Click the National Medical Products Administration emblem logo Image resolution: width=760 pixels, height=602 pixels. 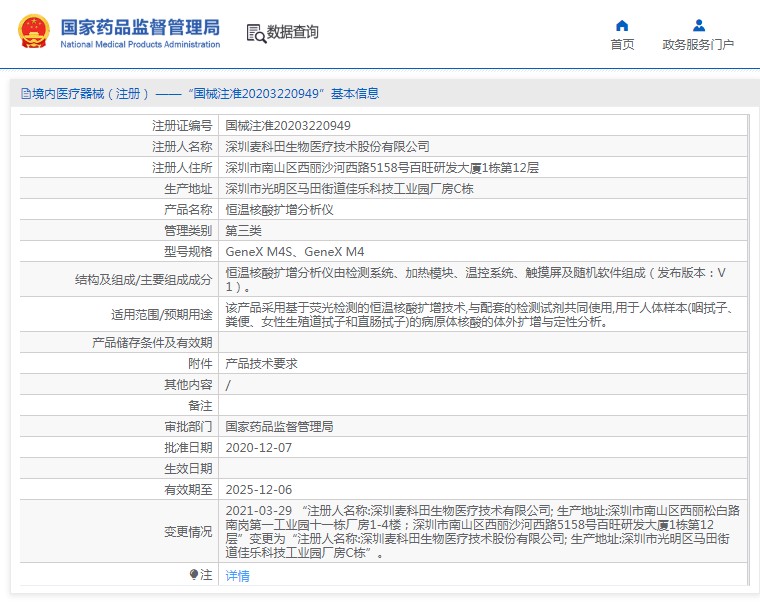pos(31,32)
